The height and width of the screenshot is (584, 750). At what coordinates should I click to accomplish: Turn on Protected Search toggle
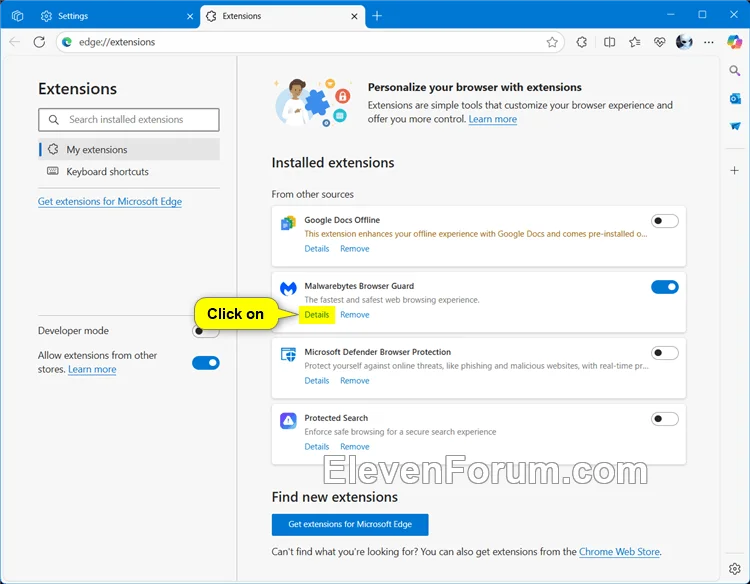click(x=664, y=419)
